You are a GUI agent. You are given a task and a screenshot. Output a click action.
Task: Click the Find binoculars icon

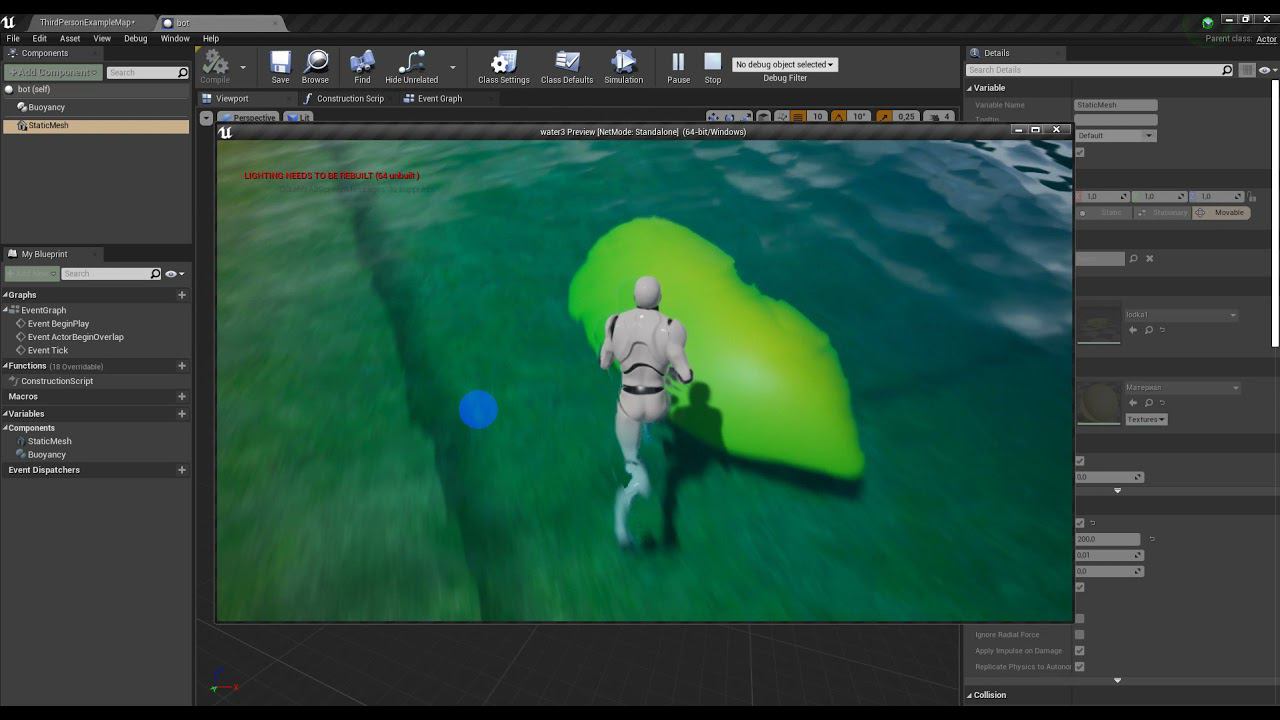pos(362,67)
